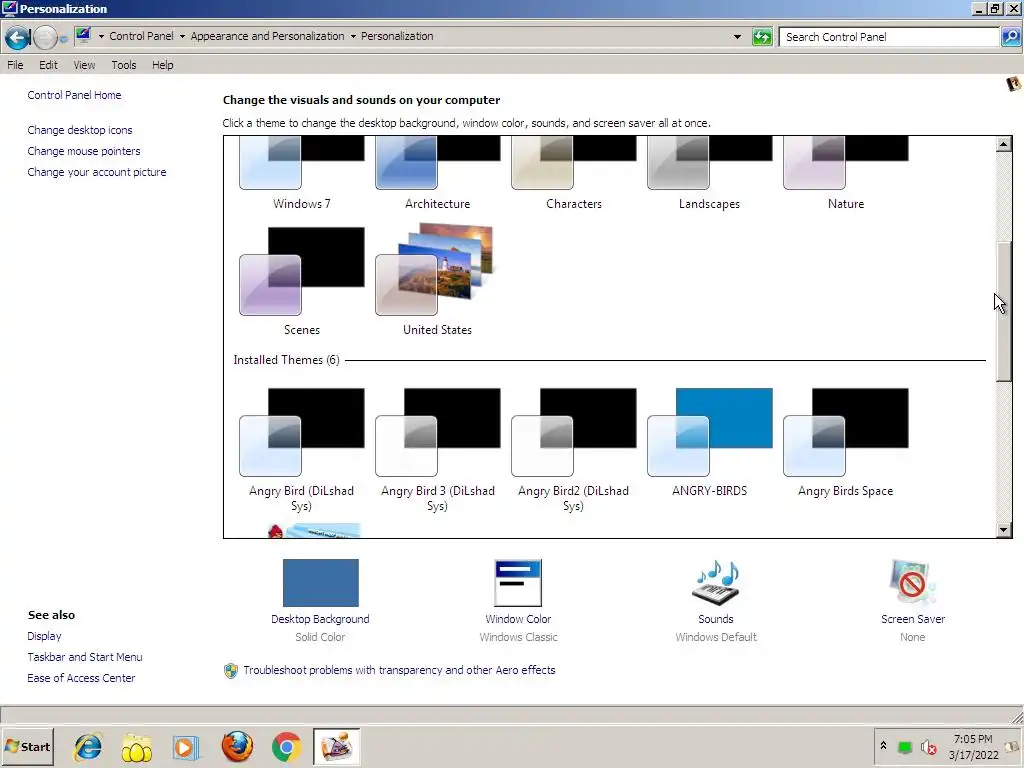Select the Nature theme
The image size is (1024, 768).
tap(846, 173)
